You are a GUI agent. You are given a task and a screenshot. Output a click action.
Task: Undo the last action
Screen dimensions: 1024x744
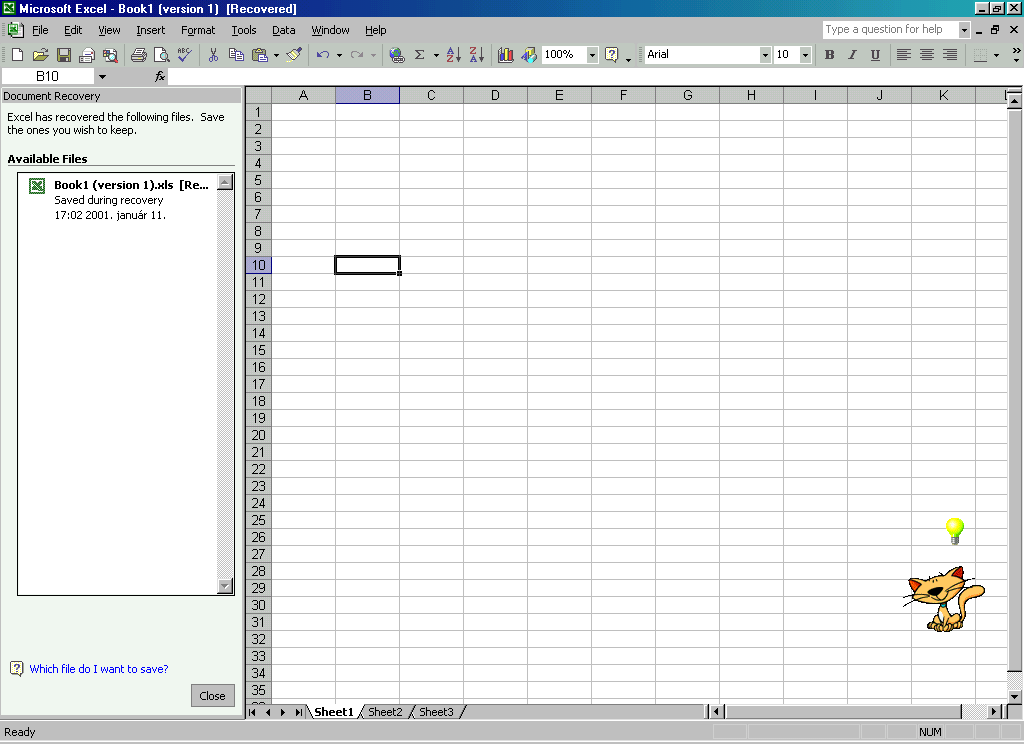tap(323, 55)
